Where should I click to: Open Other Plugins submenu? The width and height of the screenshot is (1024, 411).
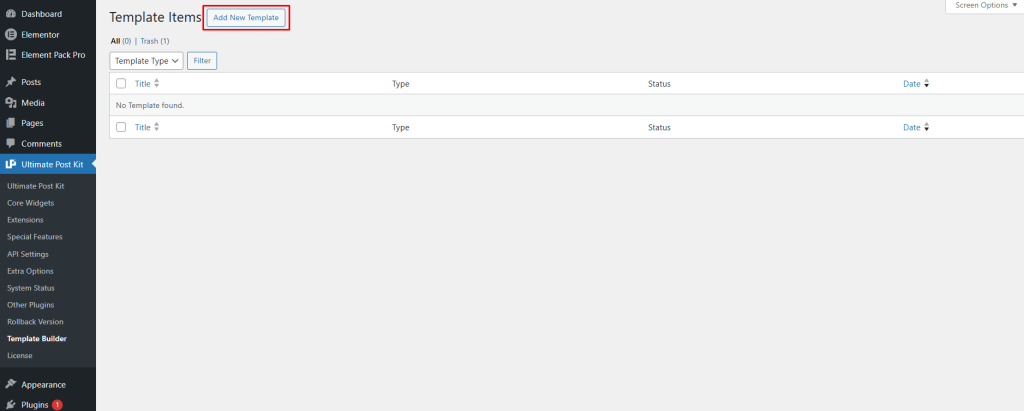[31, 305]
